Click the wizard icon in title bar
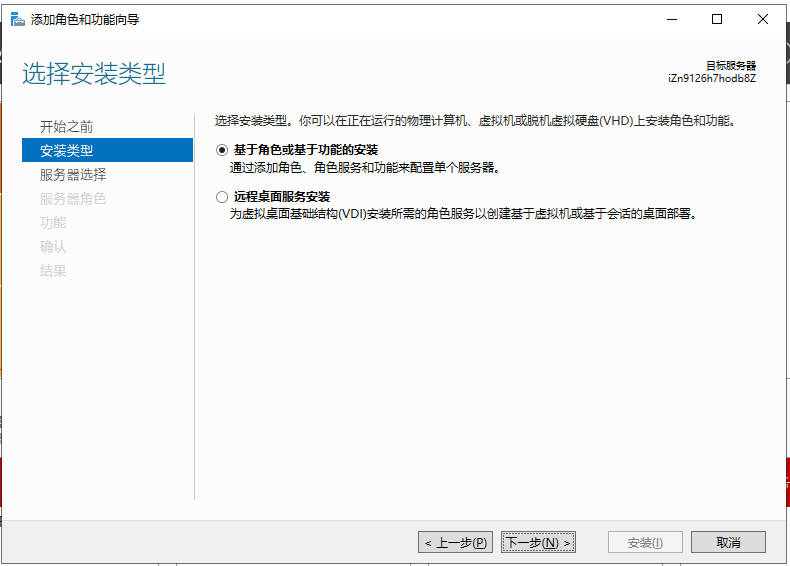The width and height of the screenshot is (790, 566). tap(18, 20)
